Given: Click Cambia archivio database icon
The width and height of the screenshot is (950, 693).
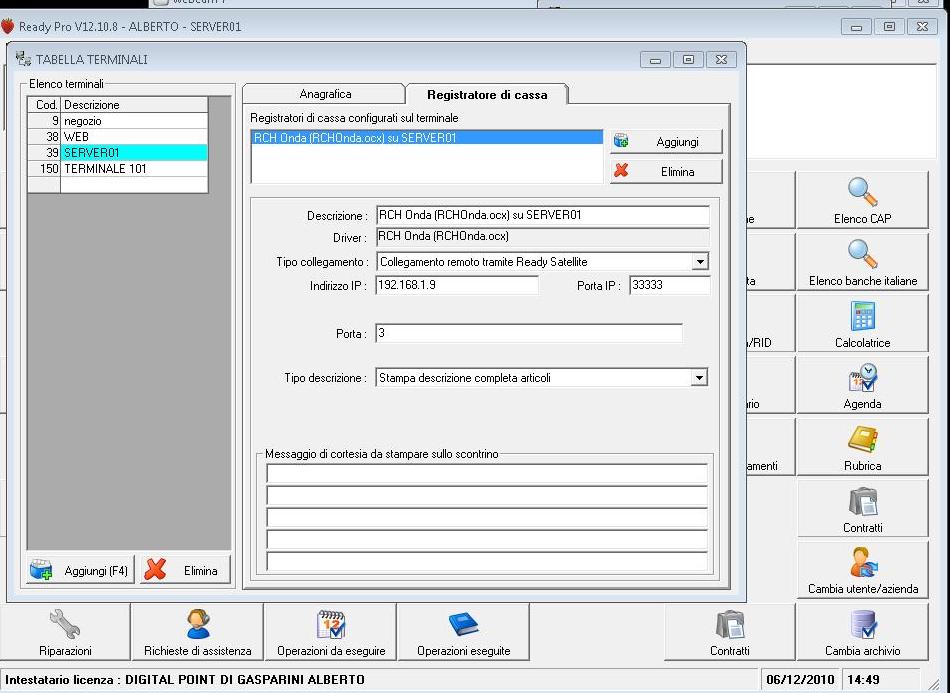Looking at the screenshot, I should tap(862, 625).
